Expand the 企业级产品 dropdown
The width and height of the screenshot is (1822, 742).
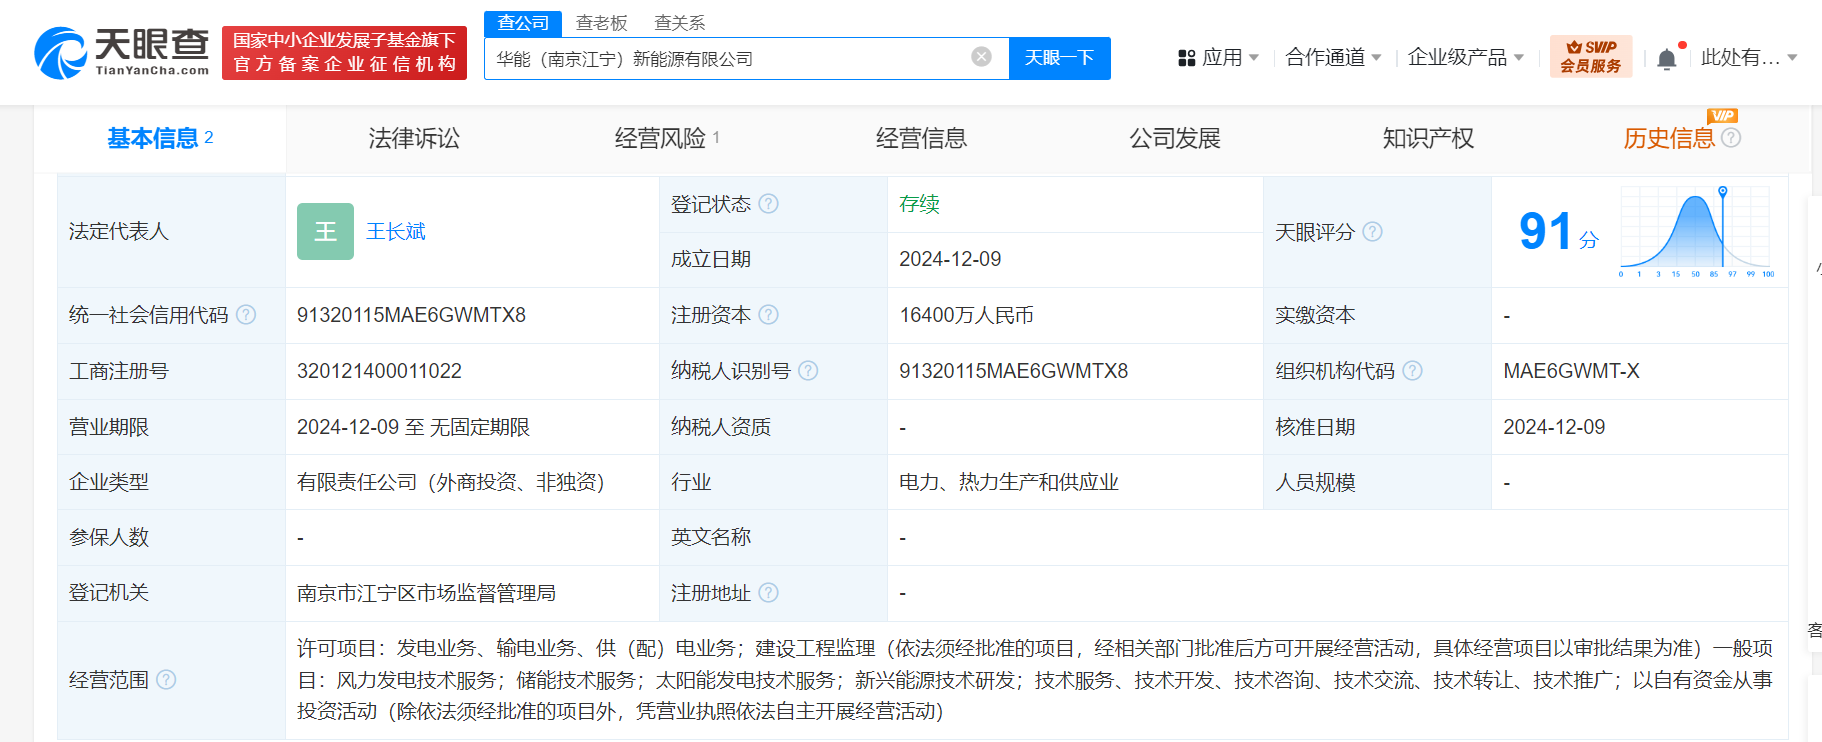(x=1465, y=58)
